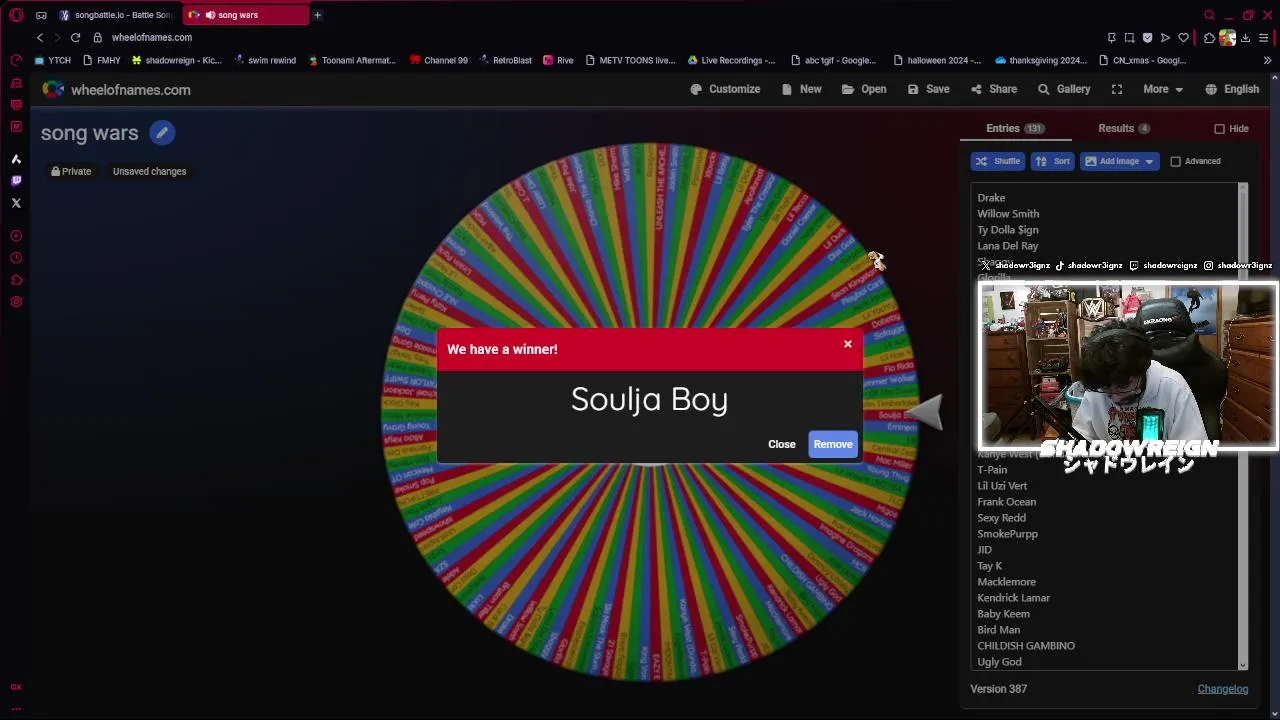Remove Soulja Boy from the wheel
The image size is (1280, 720).
[833, 444]
